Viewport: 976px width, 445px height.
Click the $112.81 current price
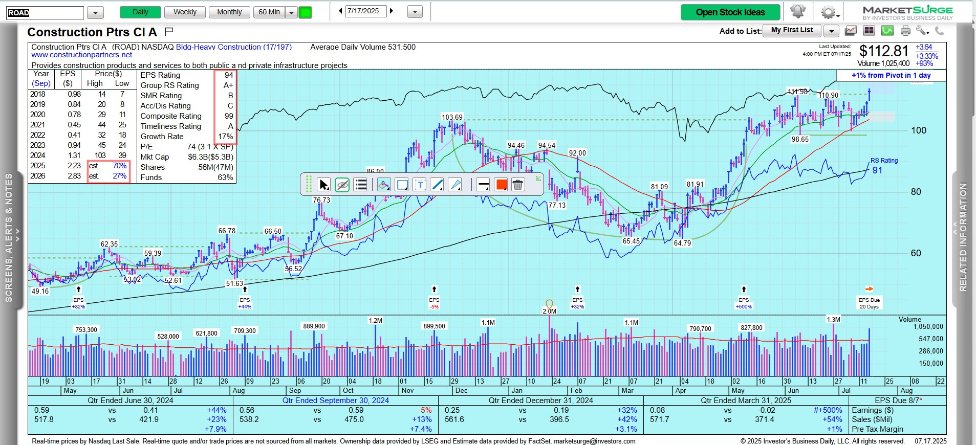point(884,51)
